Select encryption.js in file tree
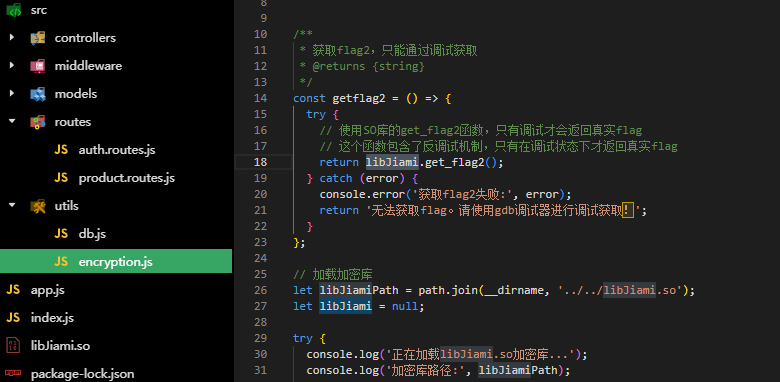 115,262
